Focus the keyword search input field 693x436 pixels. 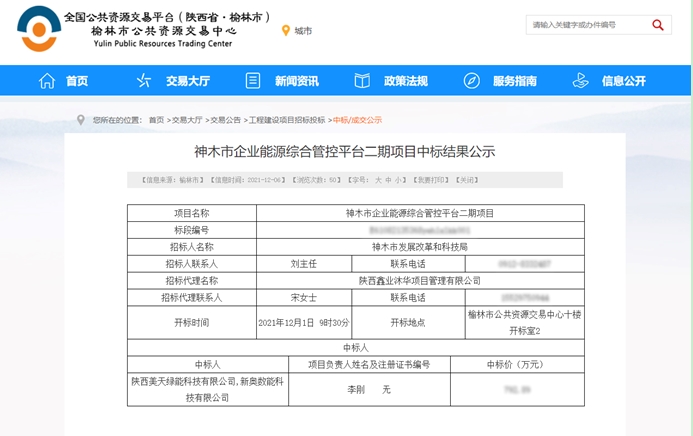pos(588,25)
